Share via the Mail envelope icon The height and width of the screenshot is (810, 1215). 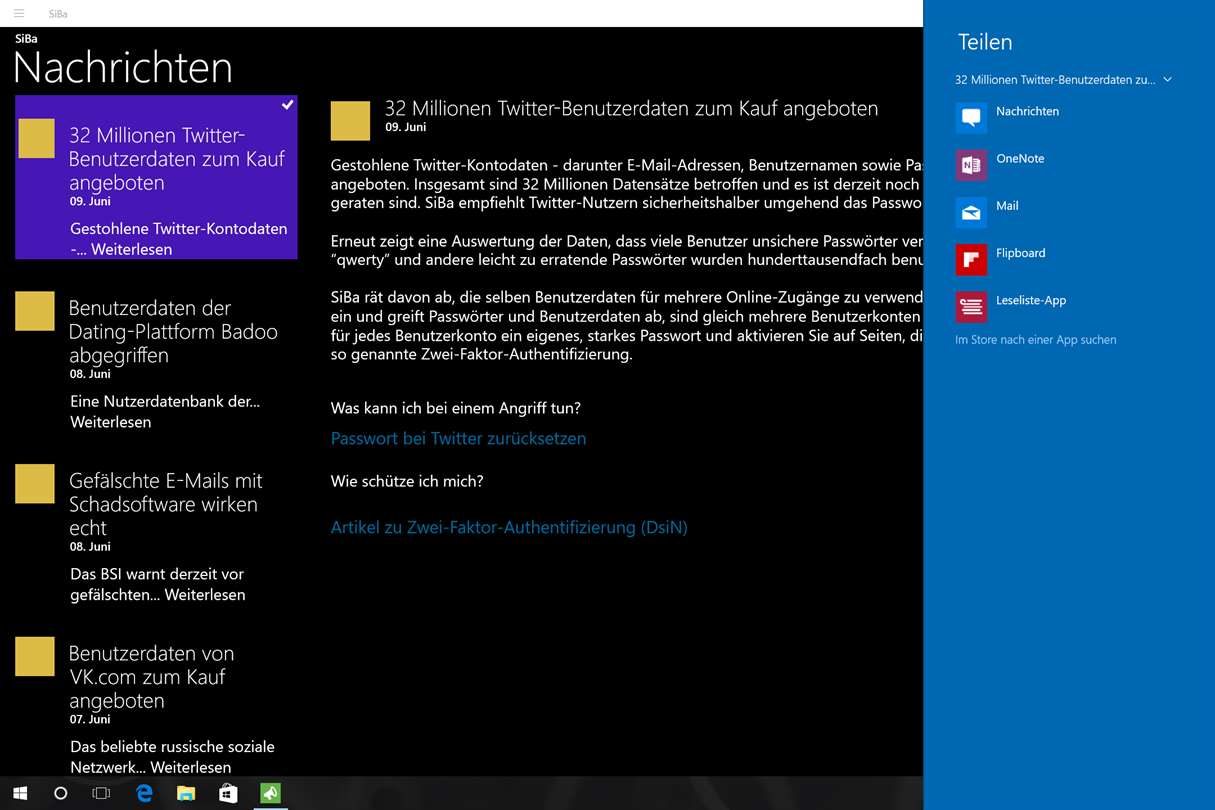[x=971, y=211]
